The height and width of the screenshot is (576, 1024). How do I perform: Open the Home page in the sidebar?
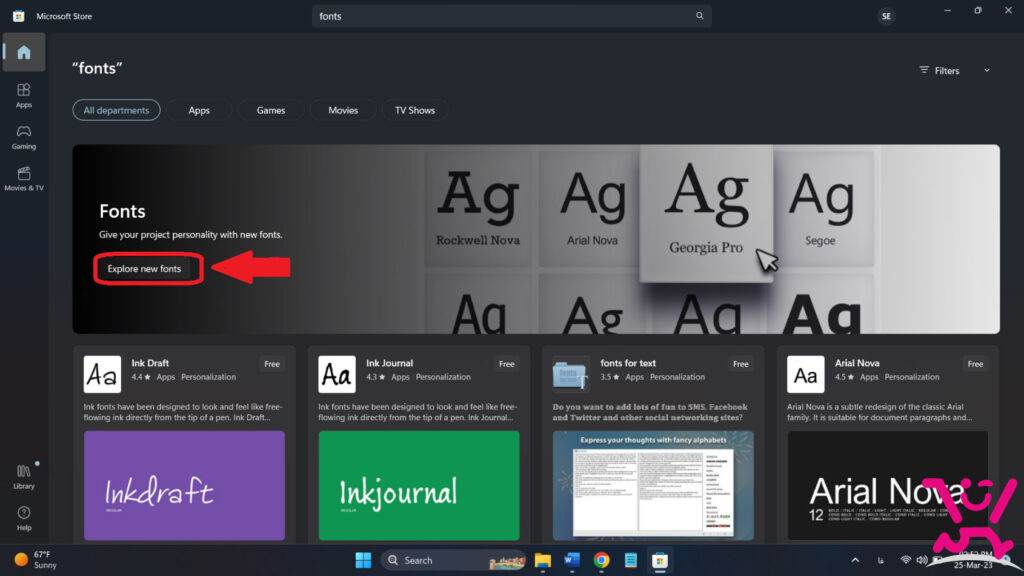[x=24, y=52]
